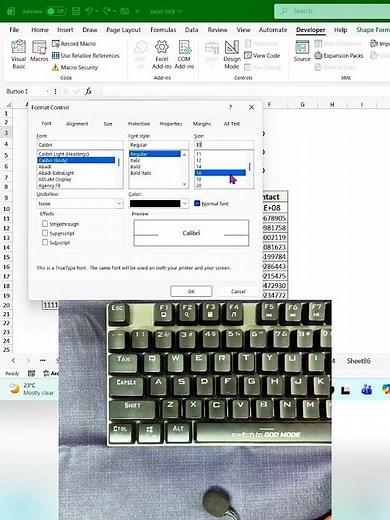This screenshot has width=390, height=520.
Task: Open the Sheet86 tab
Action: click(x=358, y=360)
